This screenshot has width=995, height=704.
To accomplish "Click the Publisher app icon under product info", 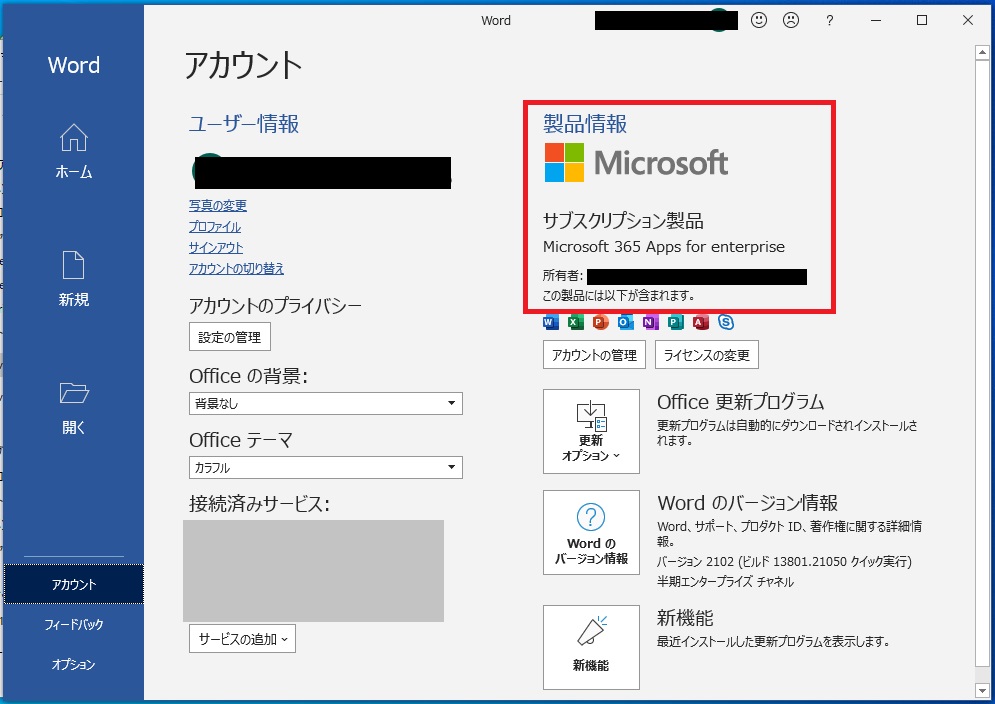I will point(676,322).
